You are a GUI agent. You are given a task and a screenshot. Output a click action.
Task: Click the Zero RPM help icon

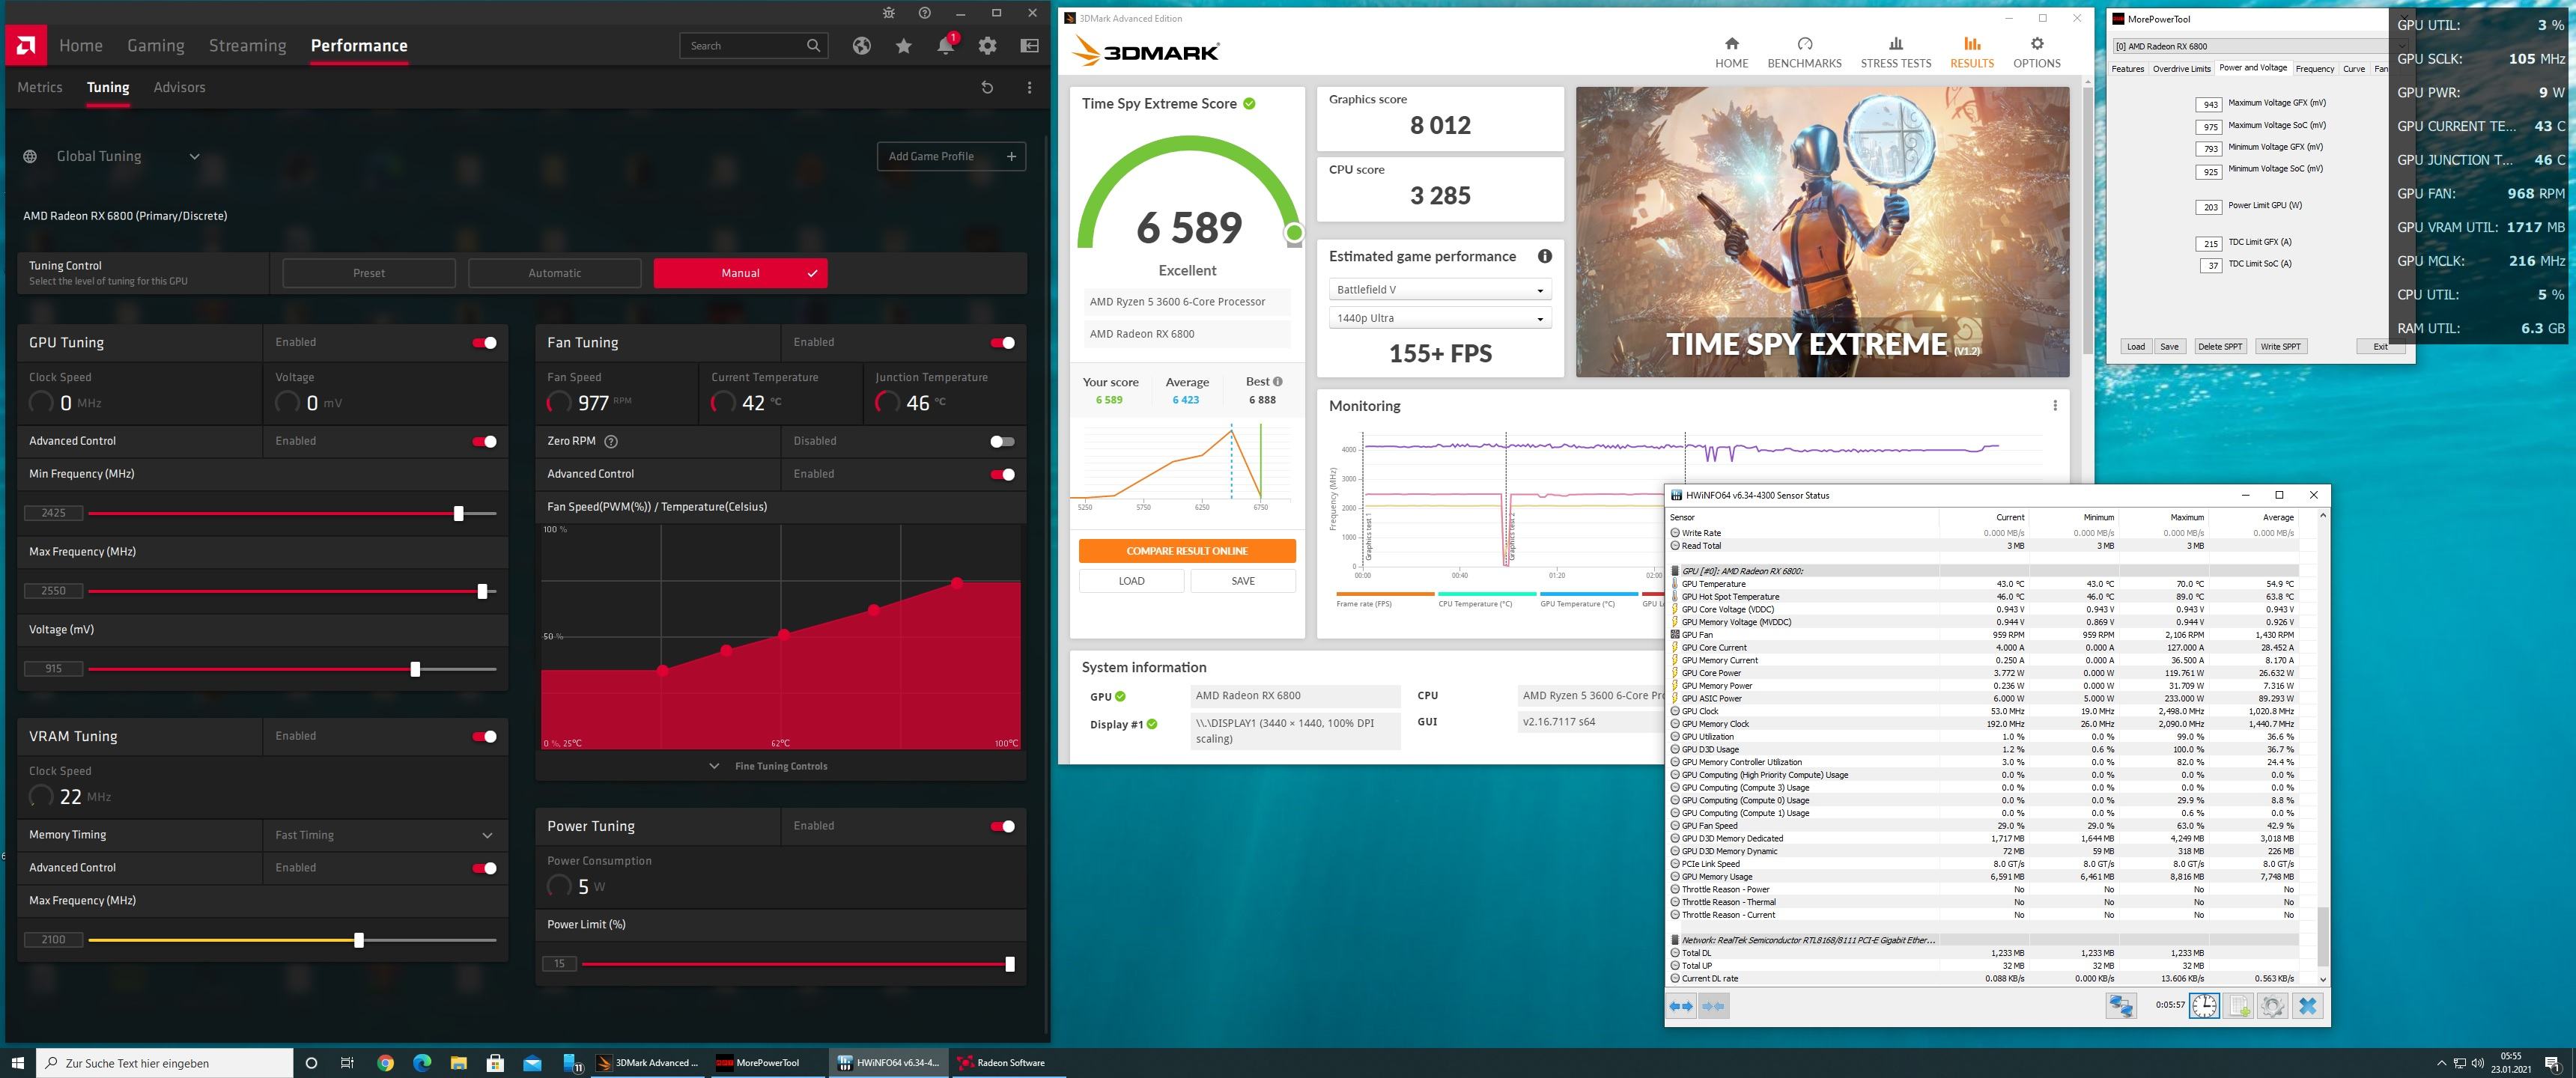click(x=611, y=441)
